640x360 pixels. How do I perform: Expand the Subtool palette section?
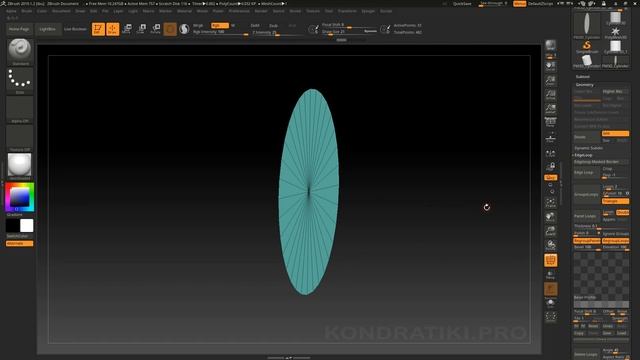click(582, 76)
